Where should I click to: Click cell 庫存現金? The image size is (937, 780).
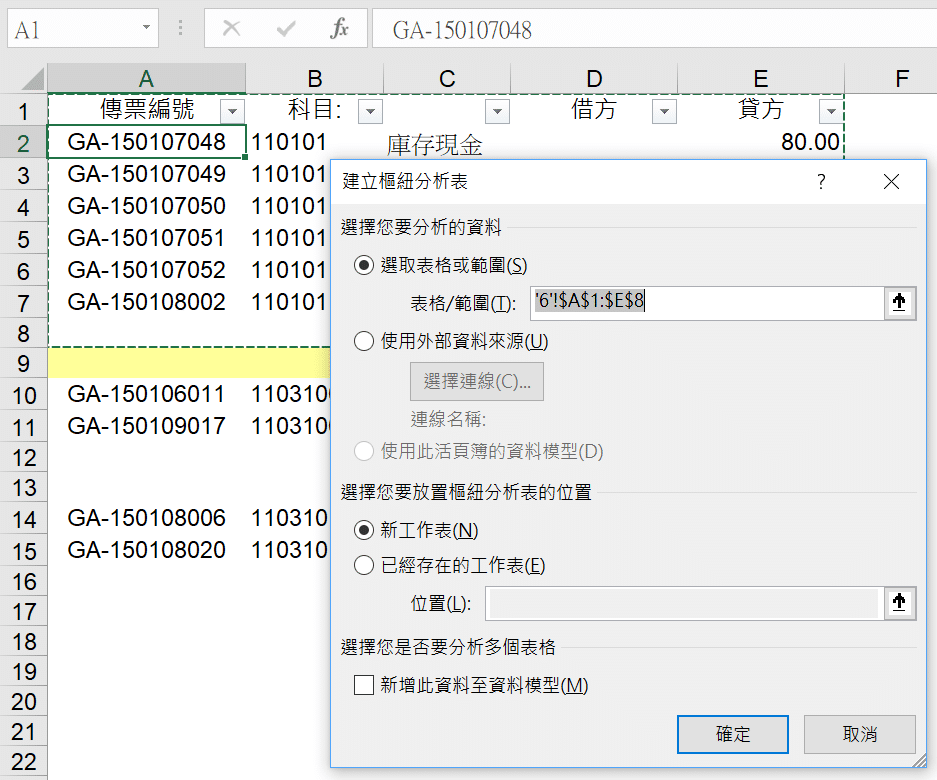(x=434, y=145)
